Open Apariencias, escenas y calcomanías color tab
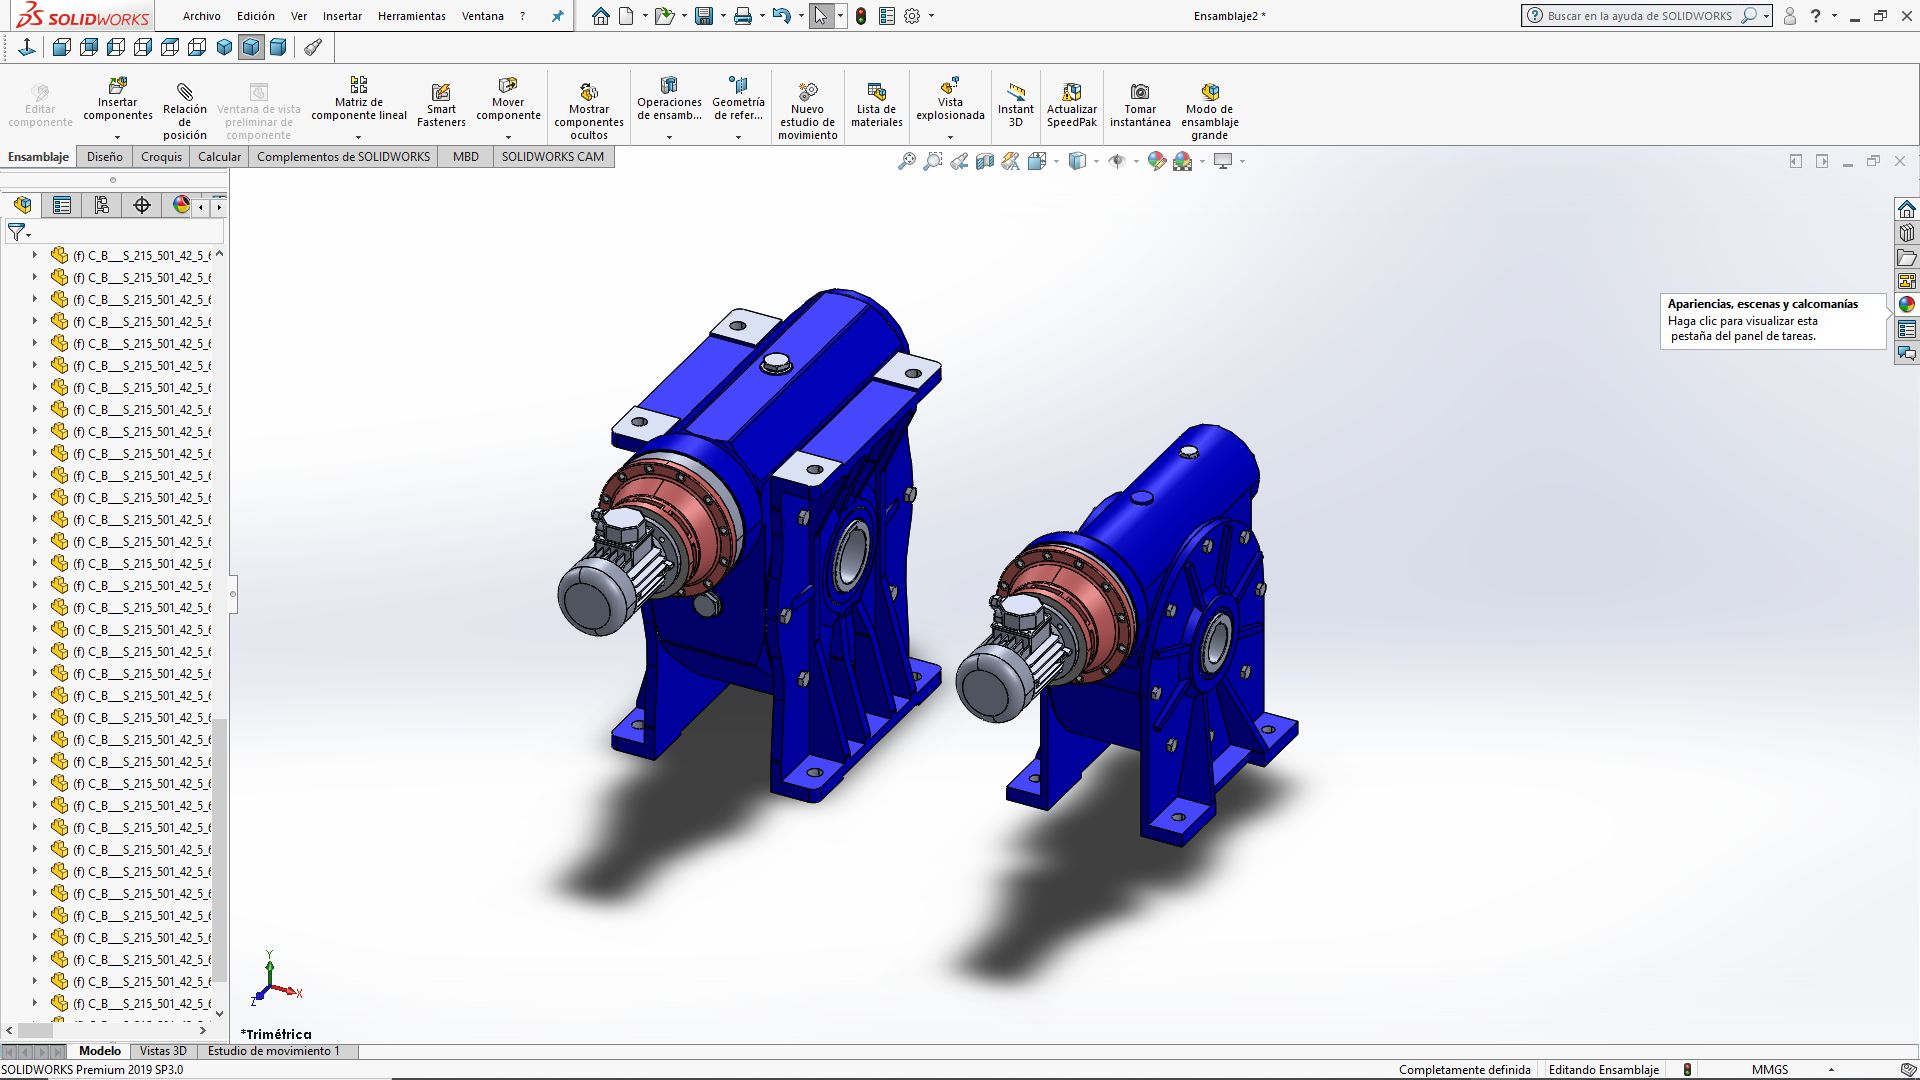 point(1906,305)
